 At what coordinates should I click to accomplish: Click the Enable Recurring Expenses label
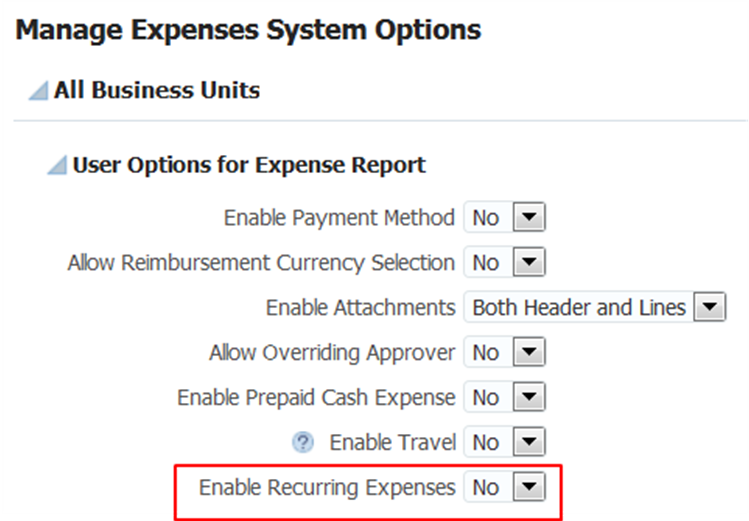pyautogui.click(x=327, y=487)
